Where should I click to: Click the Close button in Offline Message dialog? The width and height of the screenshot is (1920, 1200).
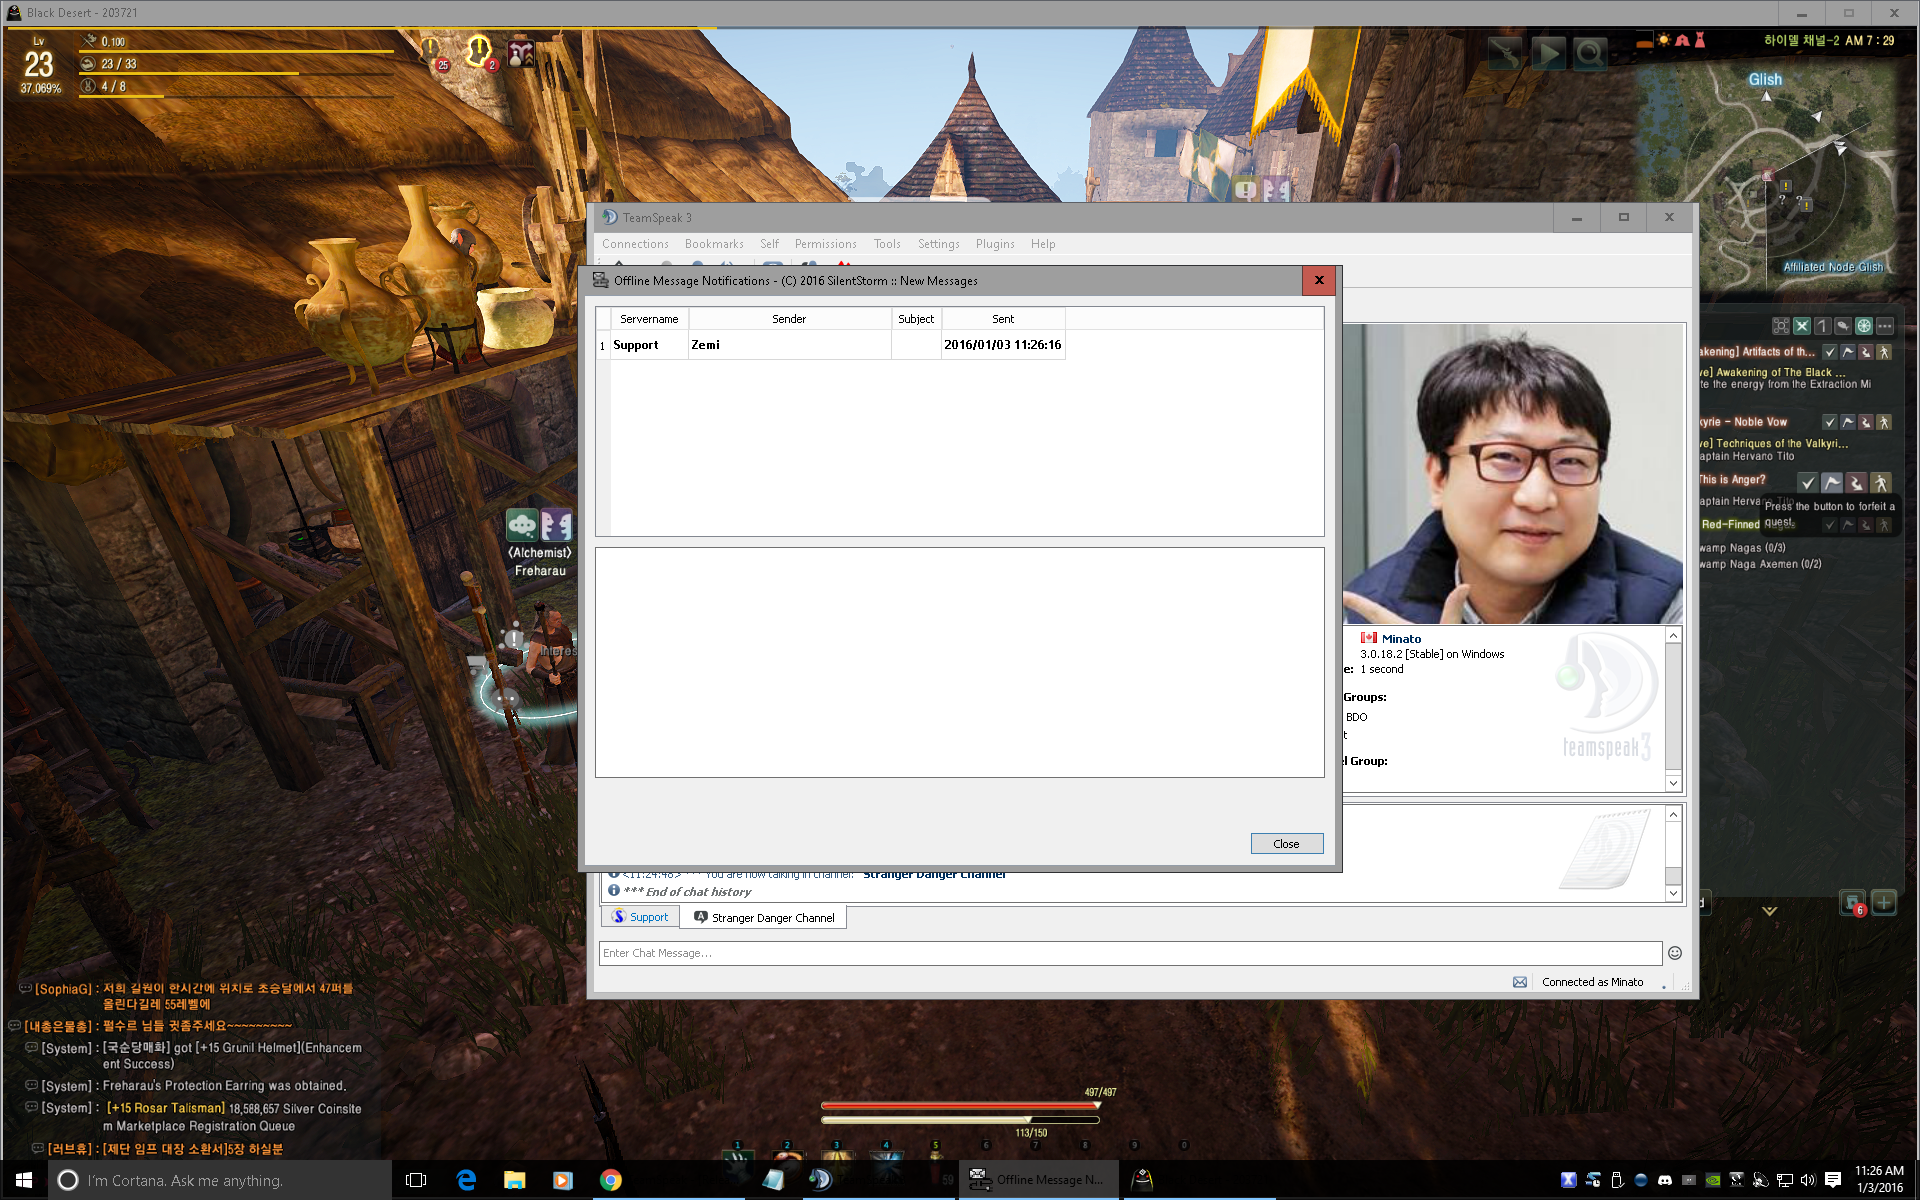click(x=1286, y=844)
